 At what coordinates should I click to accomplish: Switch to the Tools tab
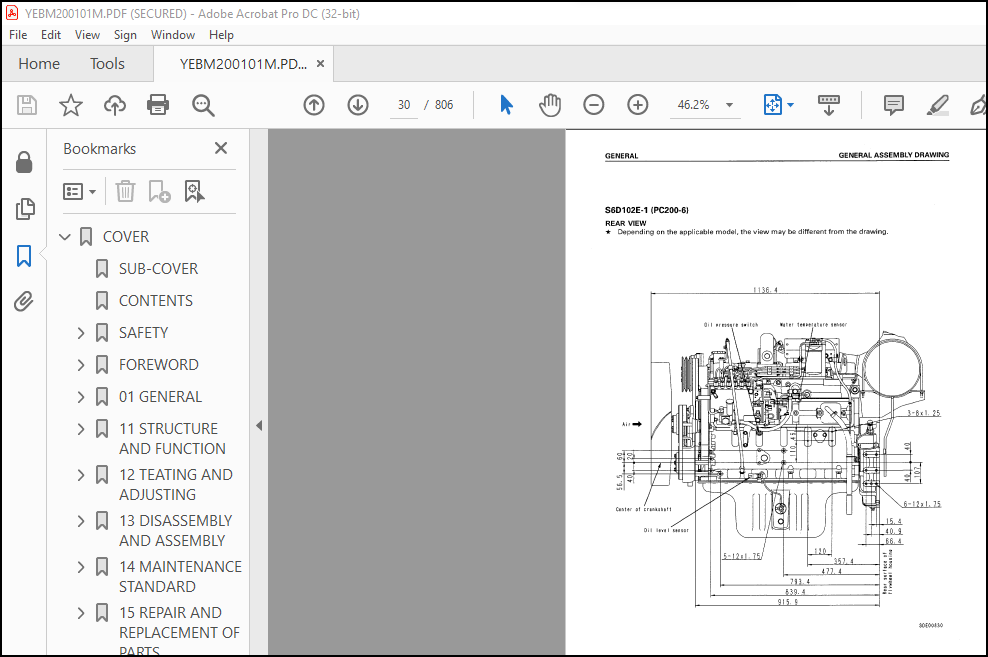(107, 64)
